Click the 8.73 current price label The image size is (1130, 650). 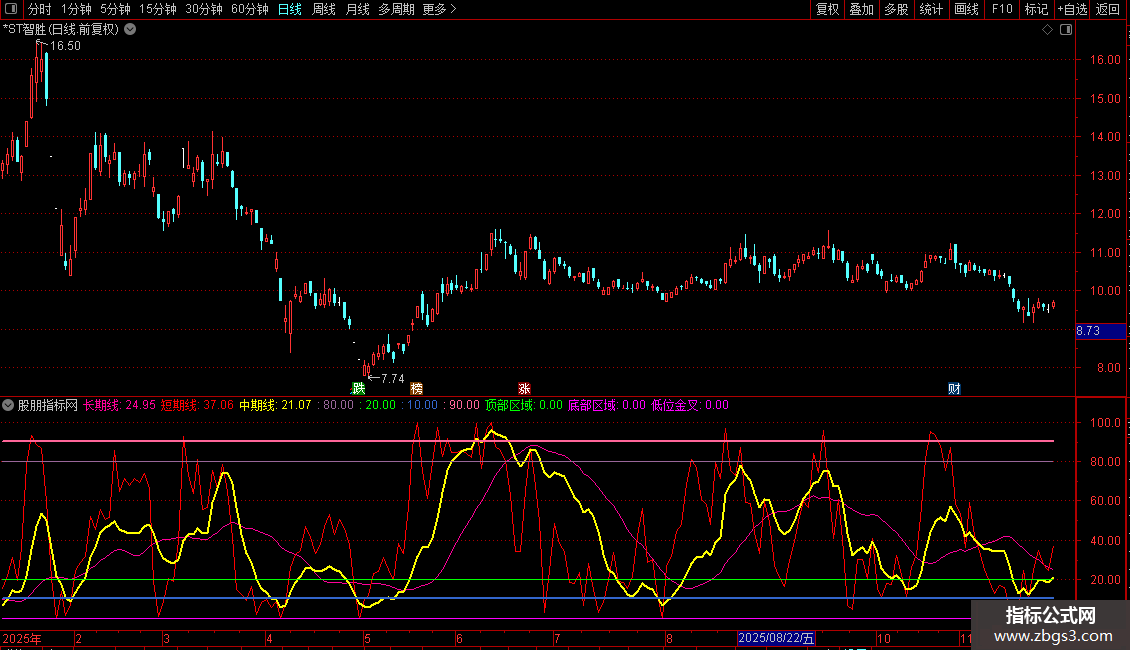[x=1088, y=331]
